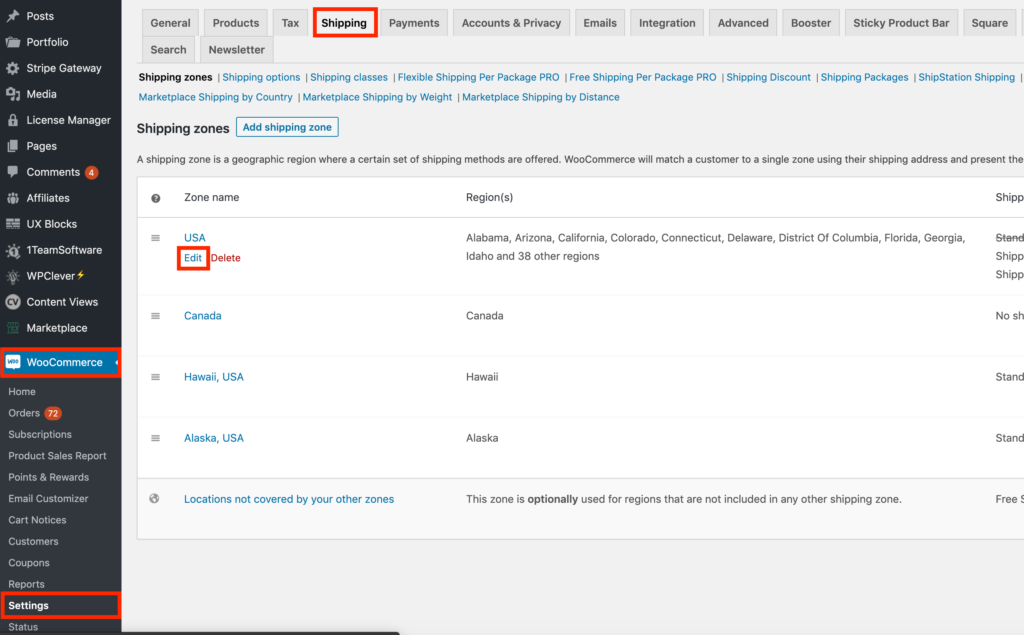Delete the USA shipping zone
Screen dimensions: 1024x635
(226, 258)
